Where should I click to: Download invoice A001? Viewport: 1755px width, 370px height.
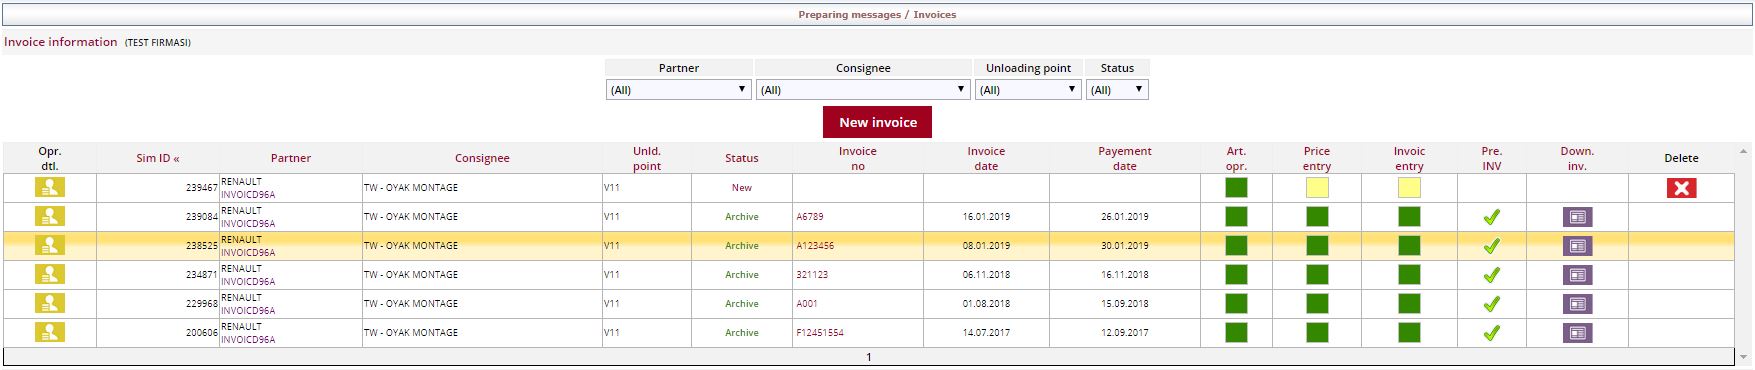1577,304
